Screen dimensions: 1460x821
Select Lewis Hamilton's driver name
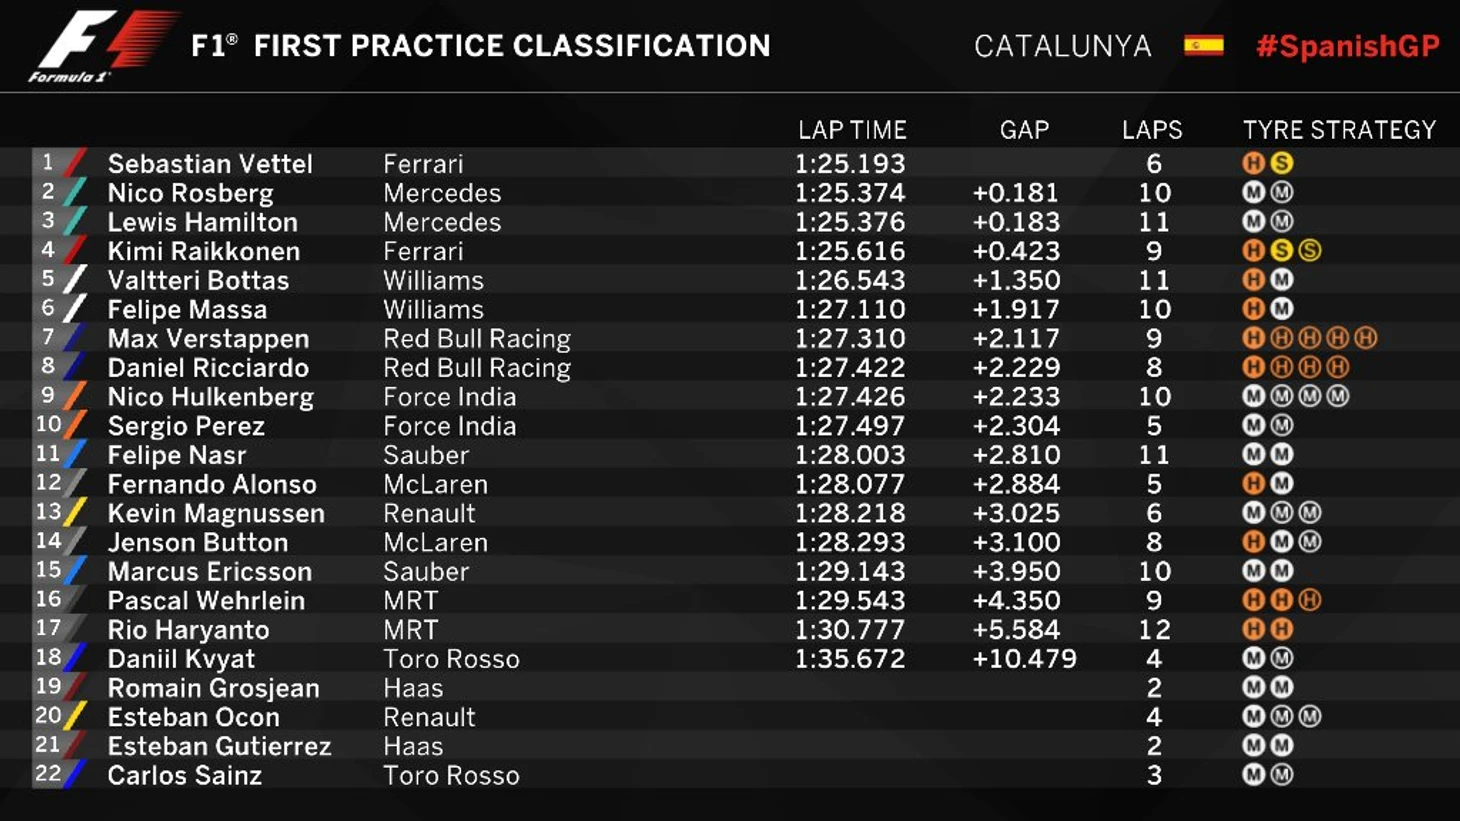203,222
